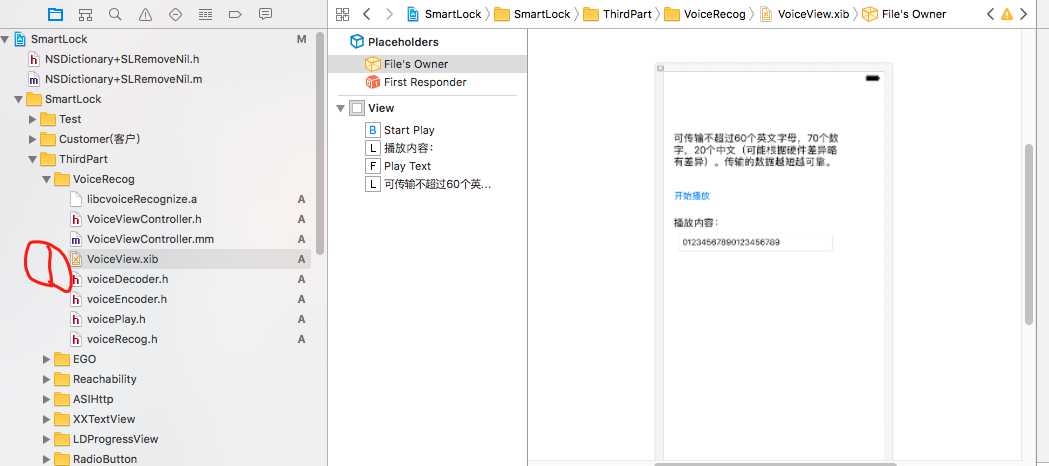Click the canvas horizontal scrollbar
1049x466 pixels.
775,463
